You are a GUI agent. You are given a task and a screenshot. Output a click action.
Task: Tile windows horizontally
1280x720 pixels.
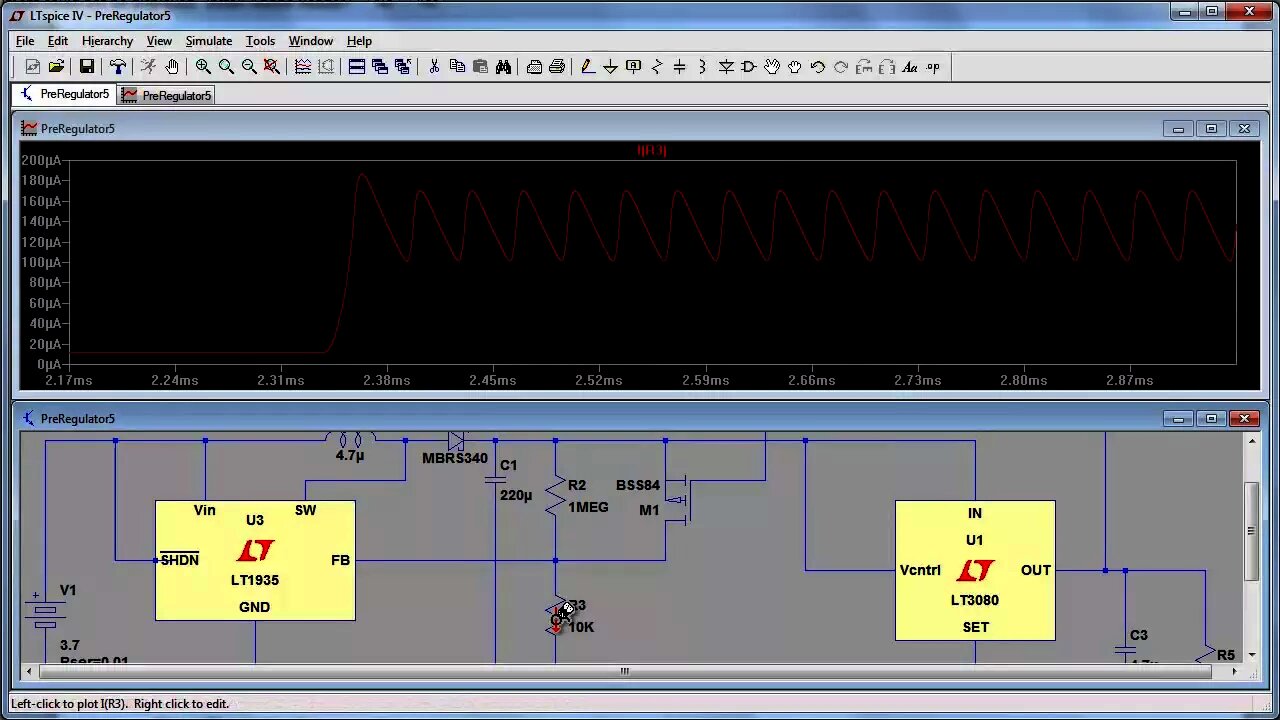pyautogui.click(x=357, y=67)
